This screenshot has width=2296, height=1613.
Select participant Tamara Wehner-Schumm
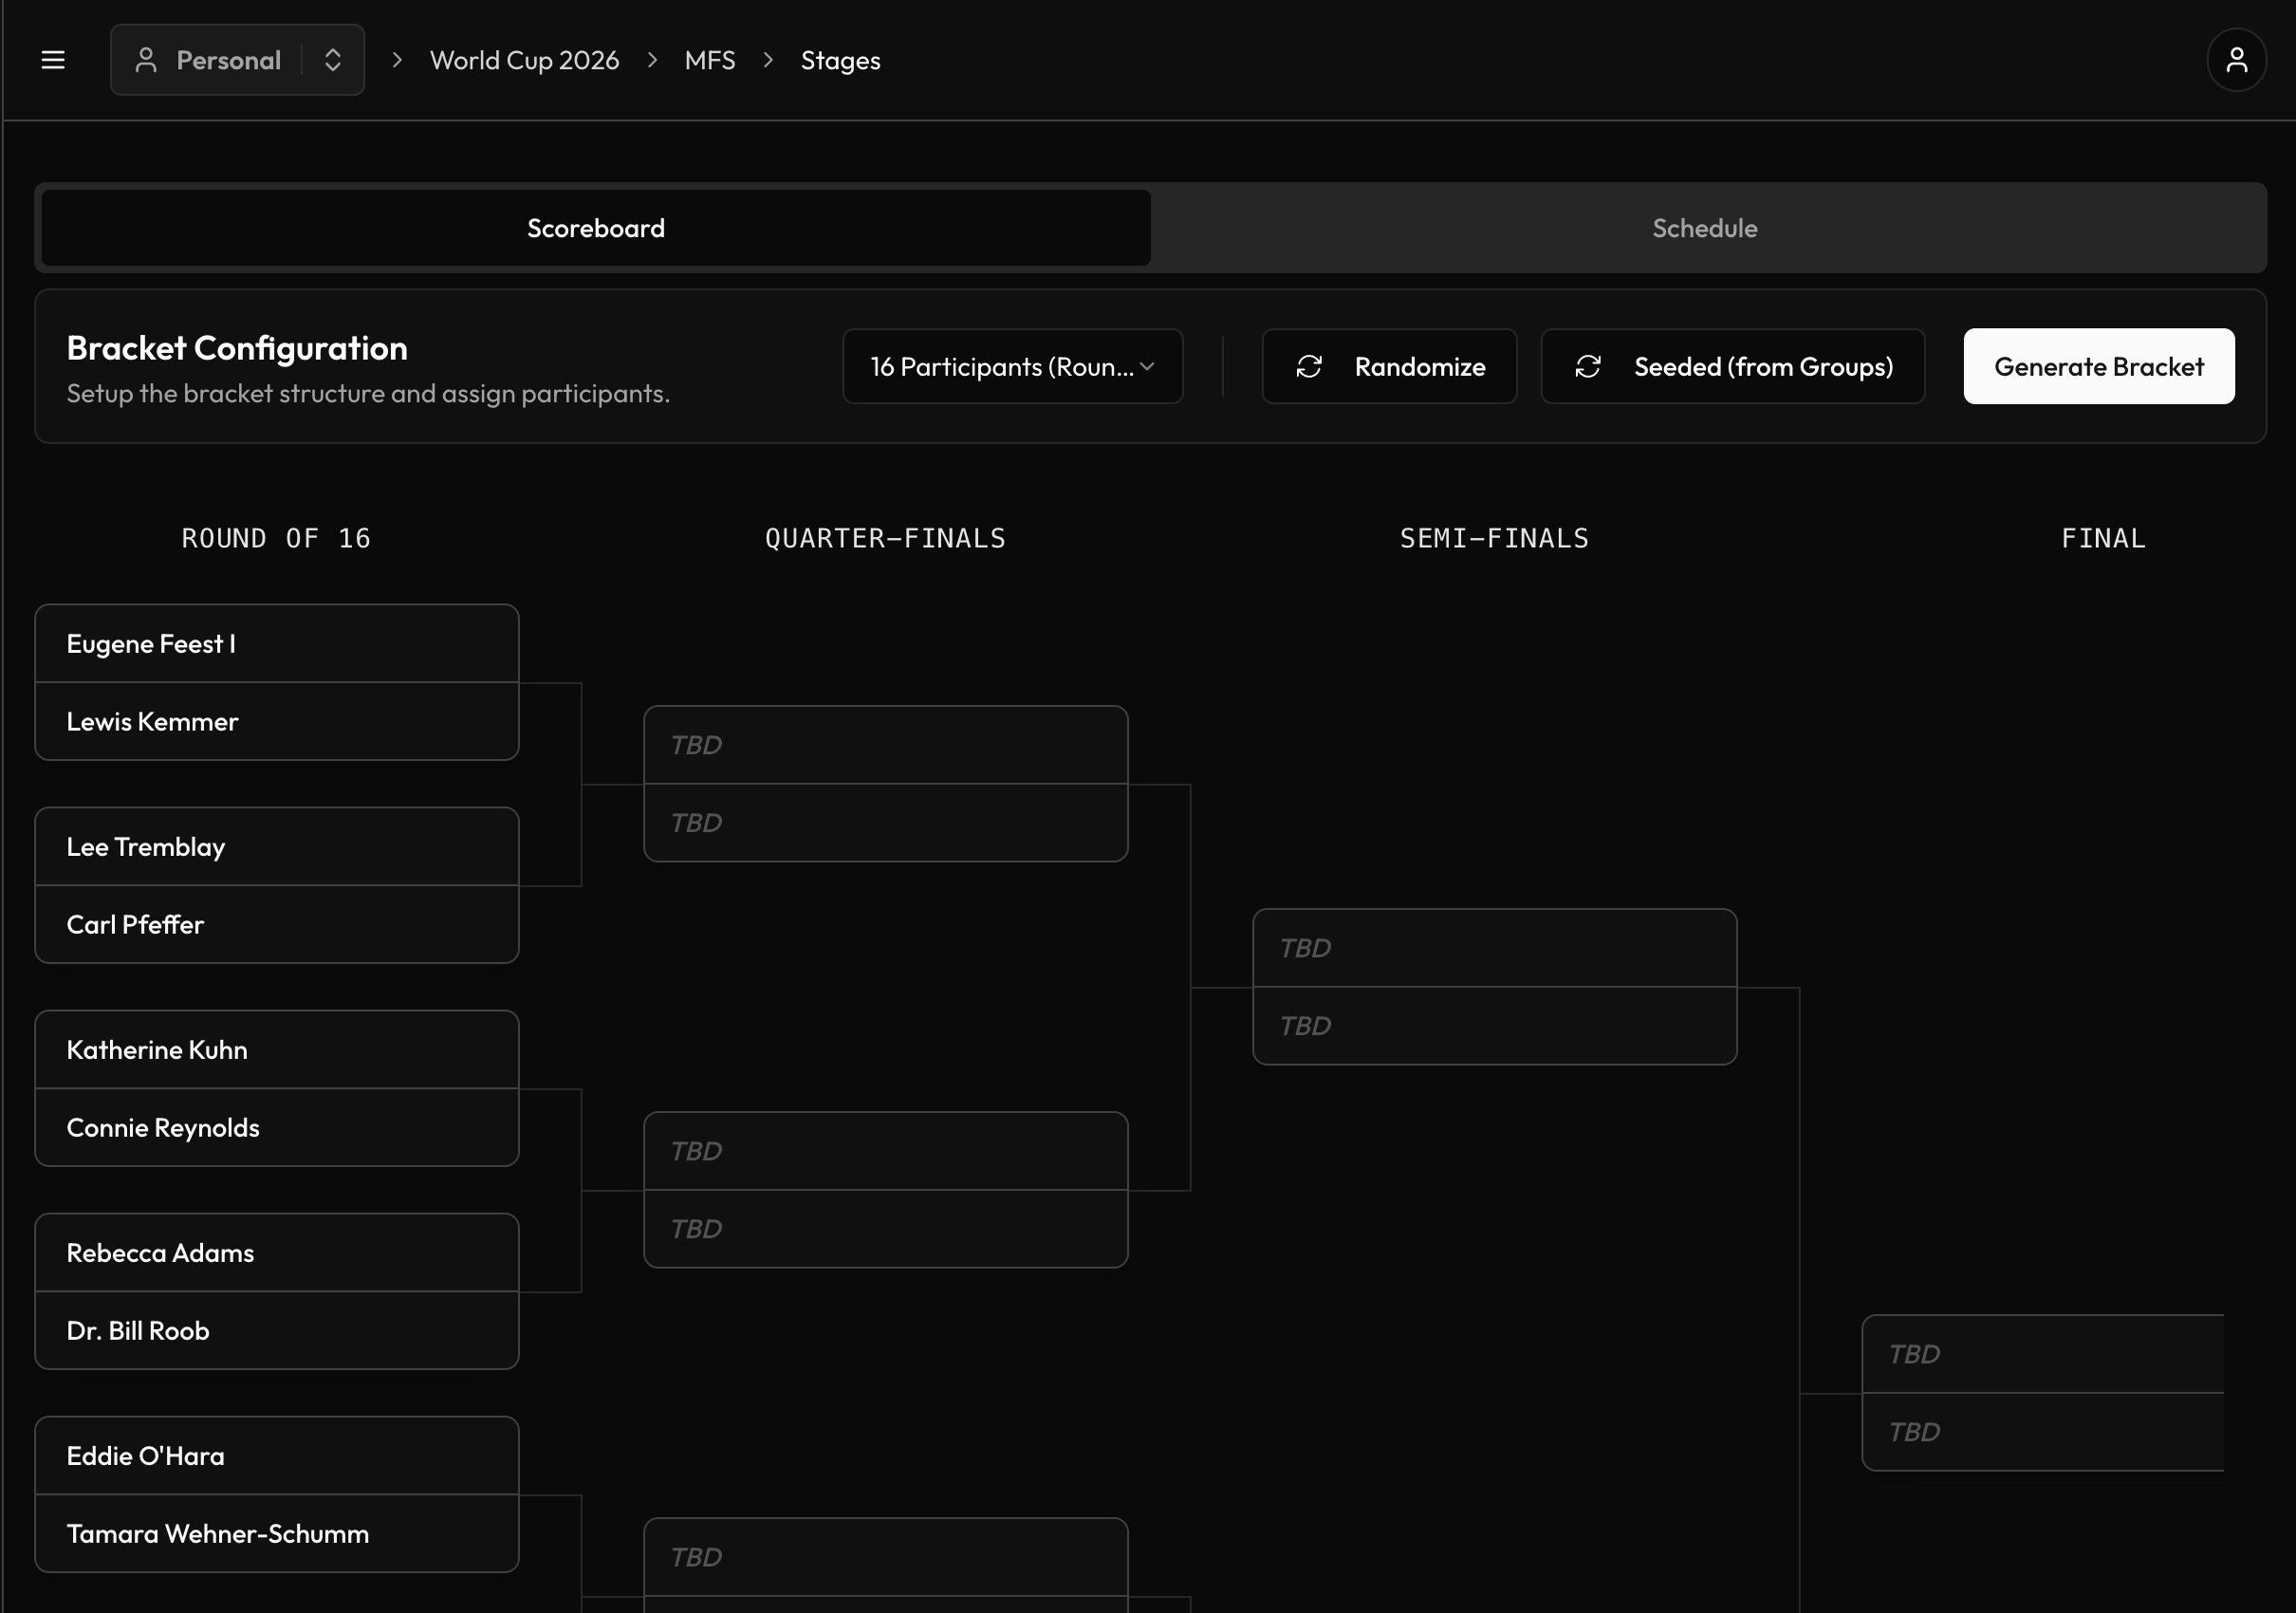[x=277, y=1534]
